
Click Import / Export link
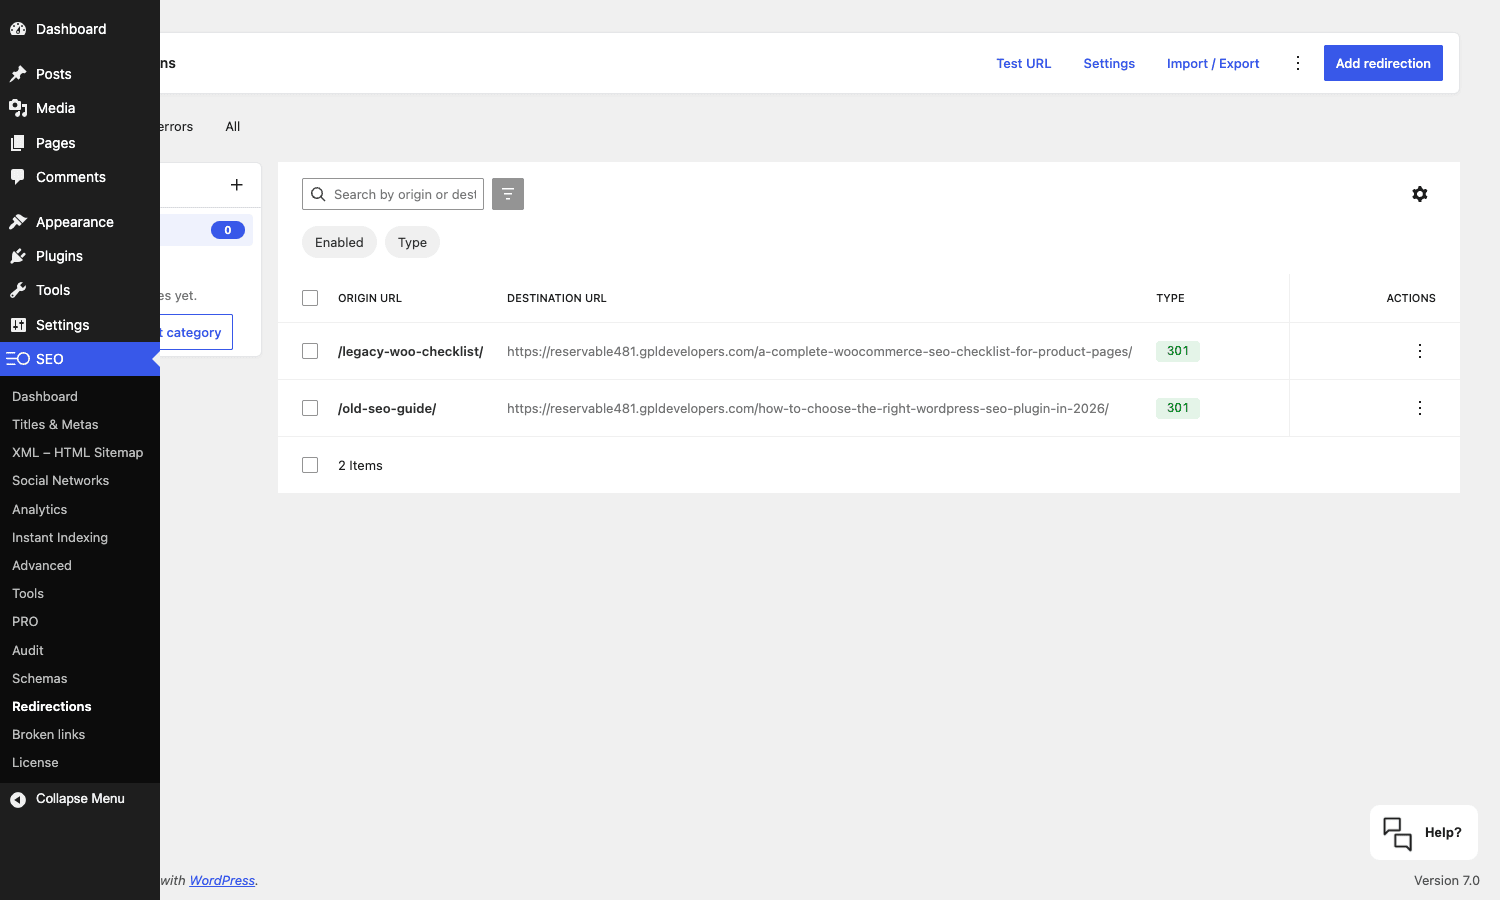[x=1213, y=63]
